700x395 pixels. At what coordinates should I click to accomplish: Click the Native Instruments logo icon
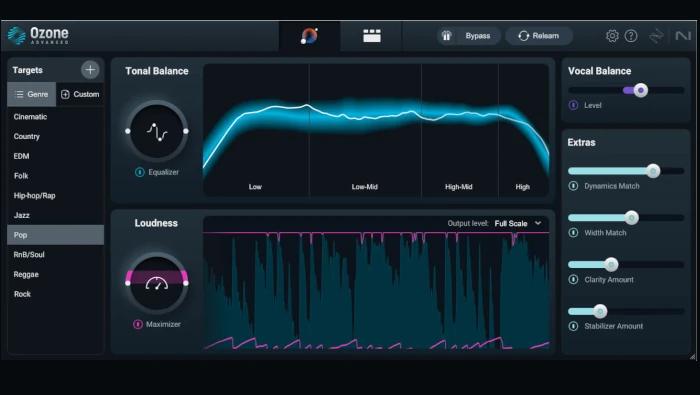(683, 36)
